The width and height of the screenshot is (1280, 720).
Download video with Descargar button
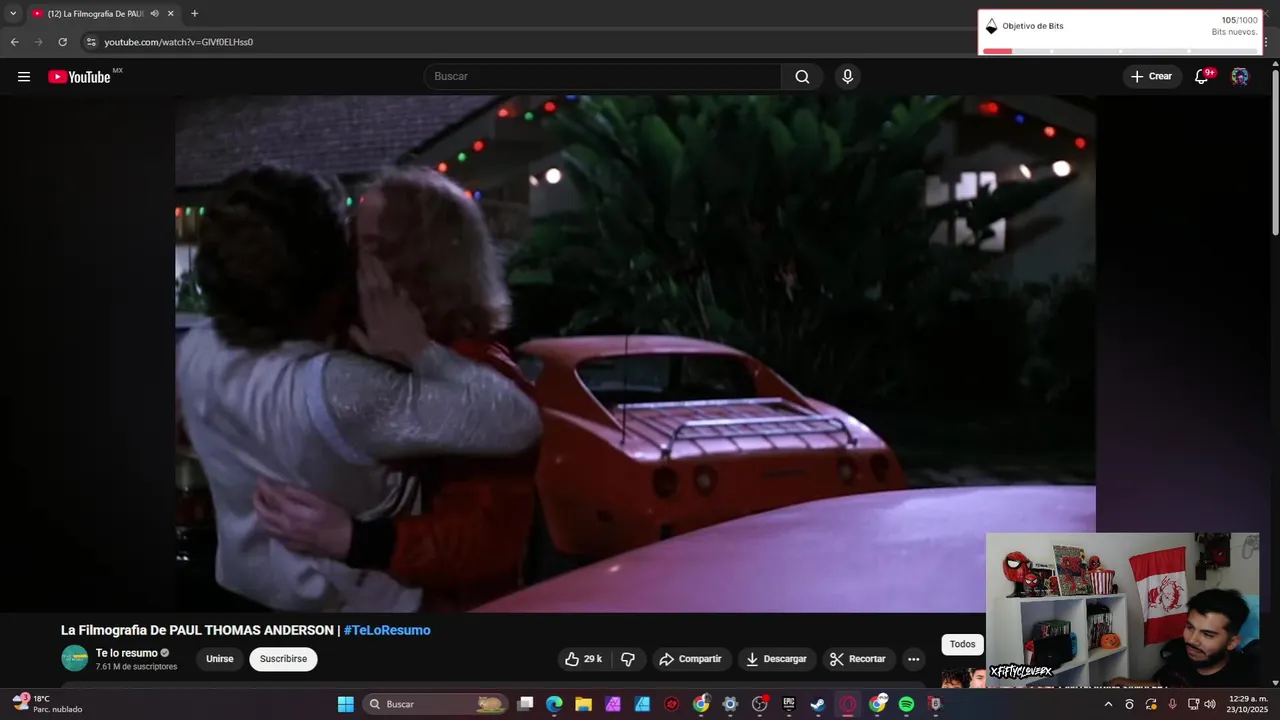pos(776,659)
